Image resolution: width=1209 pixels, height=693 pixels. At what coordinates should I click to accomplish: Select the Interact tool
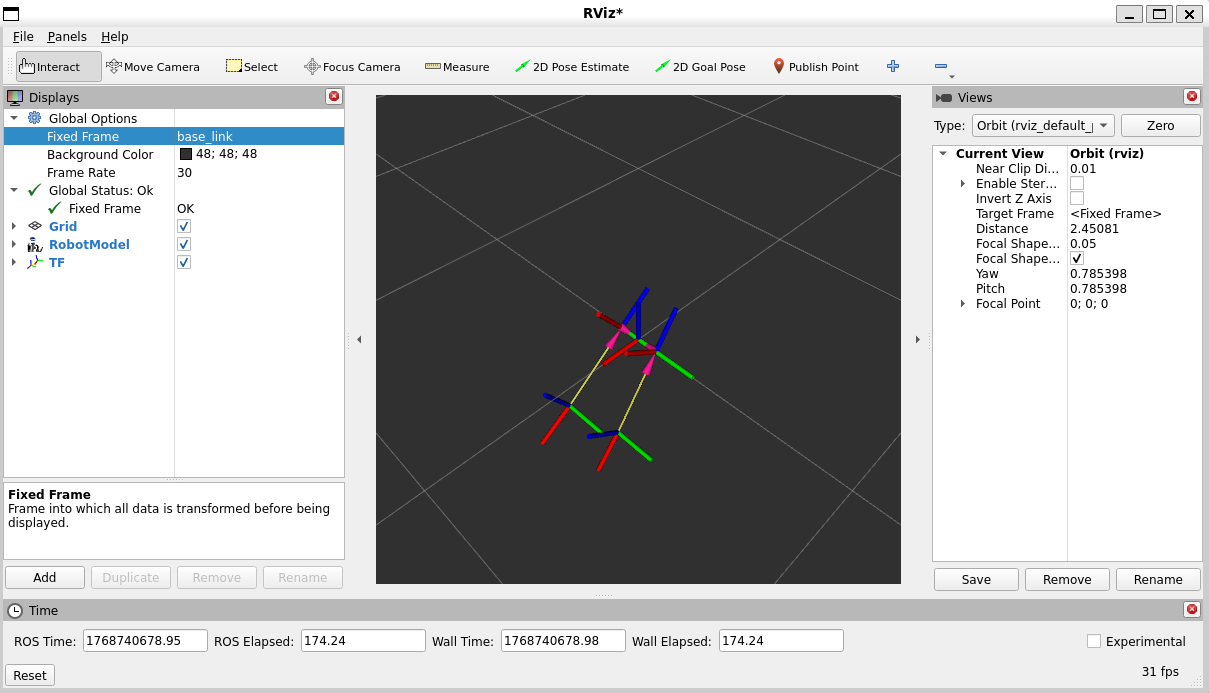[x=59, y=67]
